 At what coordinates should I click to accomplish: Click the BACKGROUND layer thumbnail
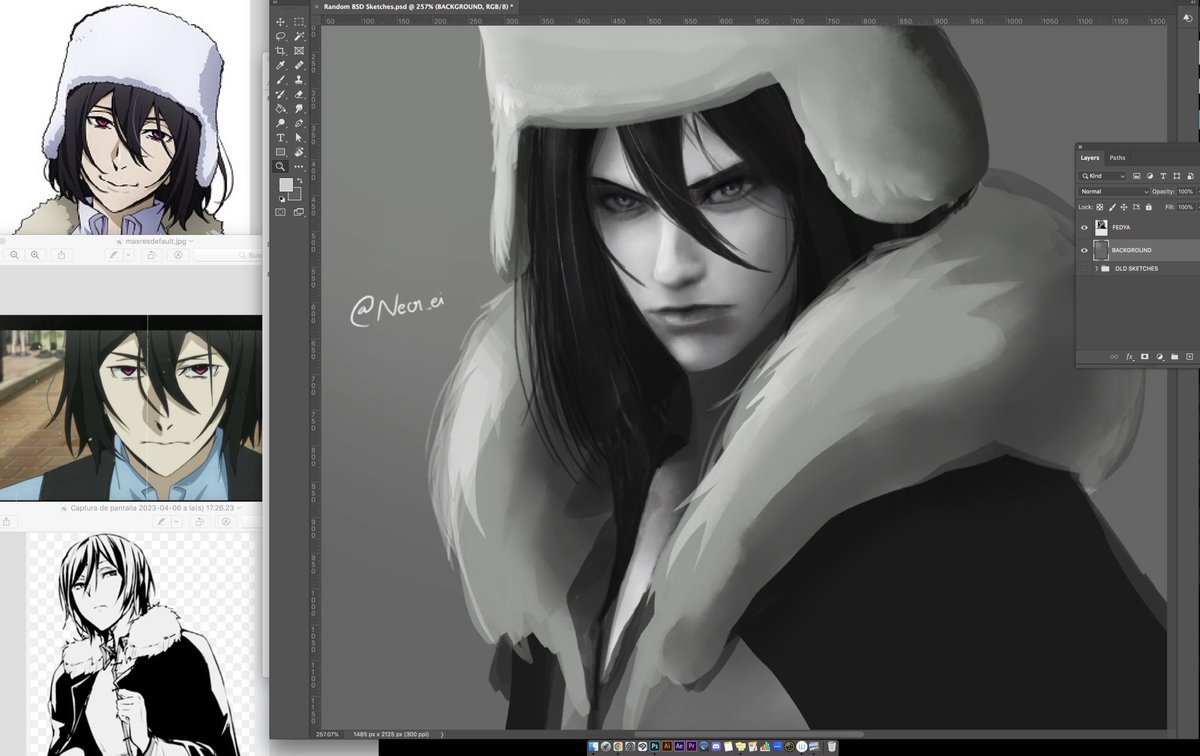pos(1101,250)
